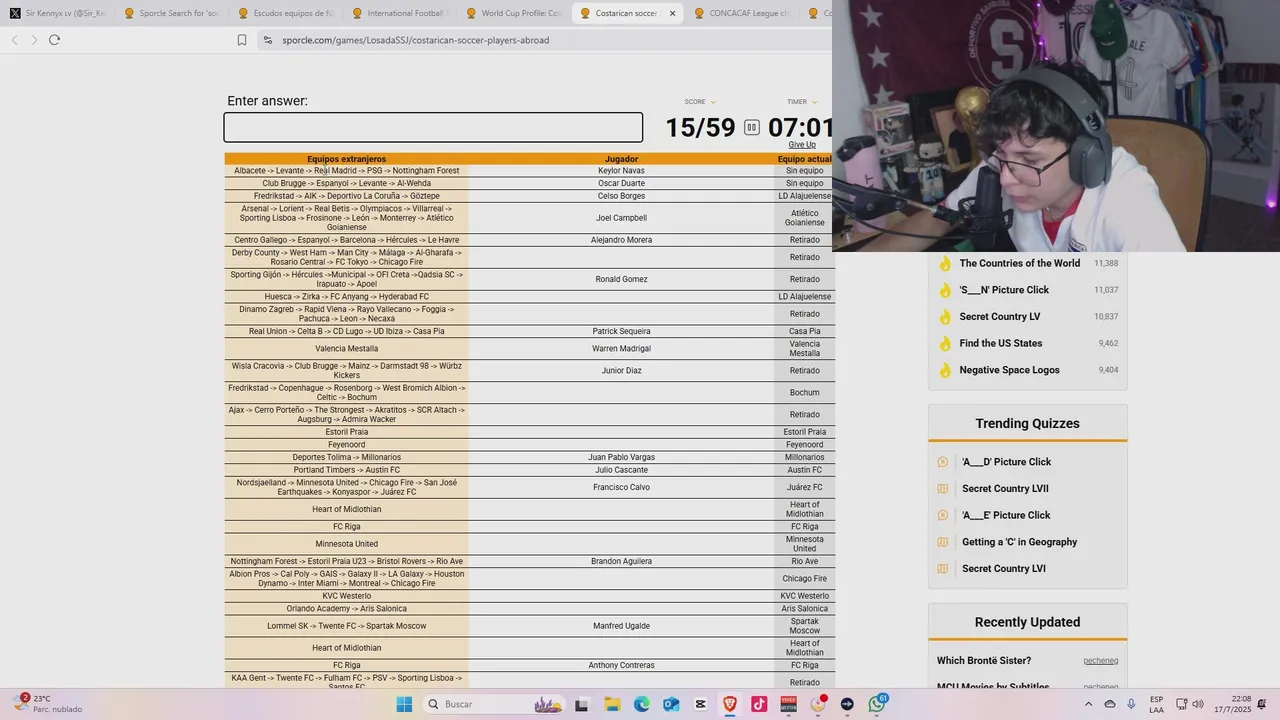Click the OneDrive cloud icon in tray
The height and width of the screenshot is (720, 1280).
1110,704
